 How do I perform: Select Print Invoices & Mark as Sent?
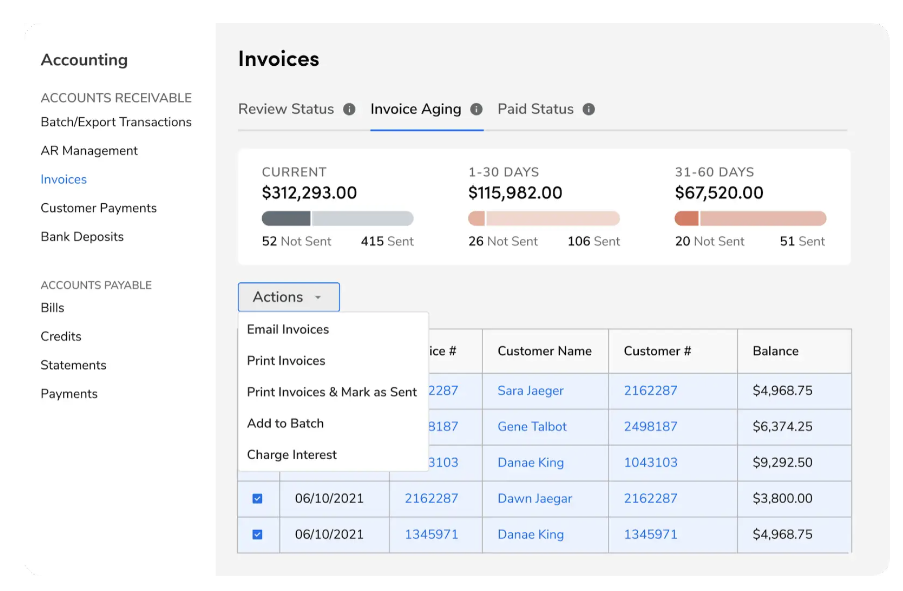(x=332, y=392)
